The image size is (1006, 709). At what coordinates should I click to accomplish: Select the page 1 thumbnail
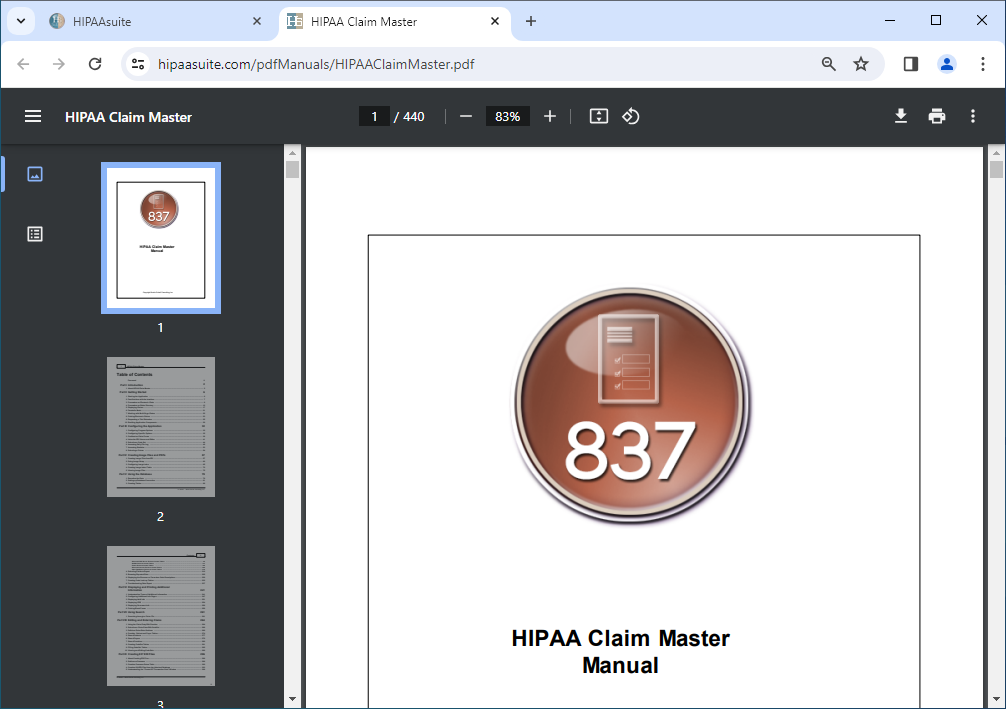(161, 238)
